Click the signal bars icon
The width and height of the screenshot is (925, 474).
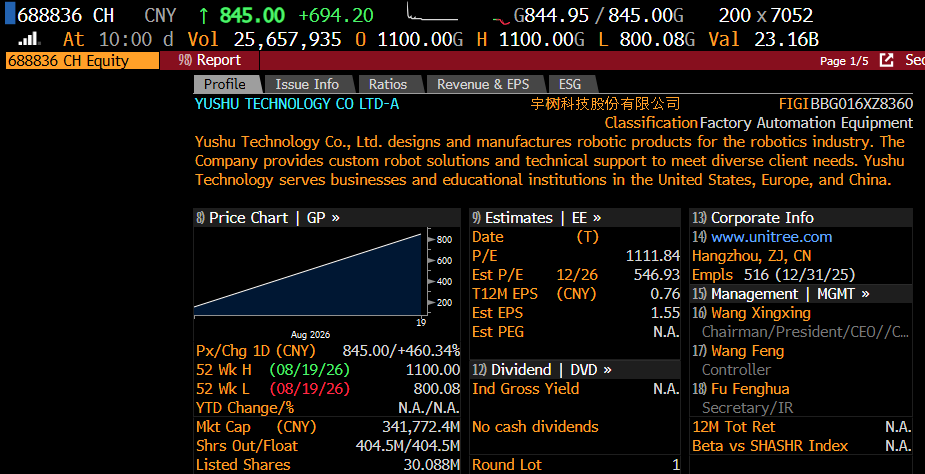click(29, 40)
